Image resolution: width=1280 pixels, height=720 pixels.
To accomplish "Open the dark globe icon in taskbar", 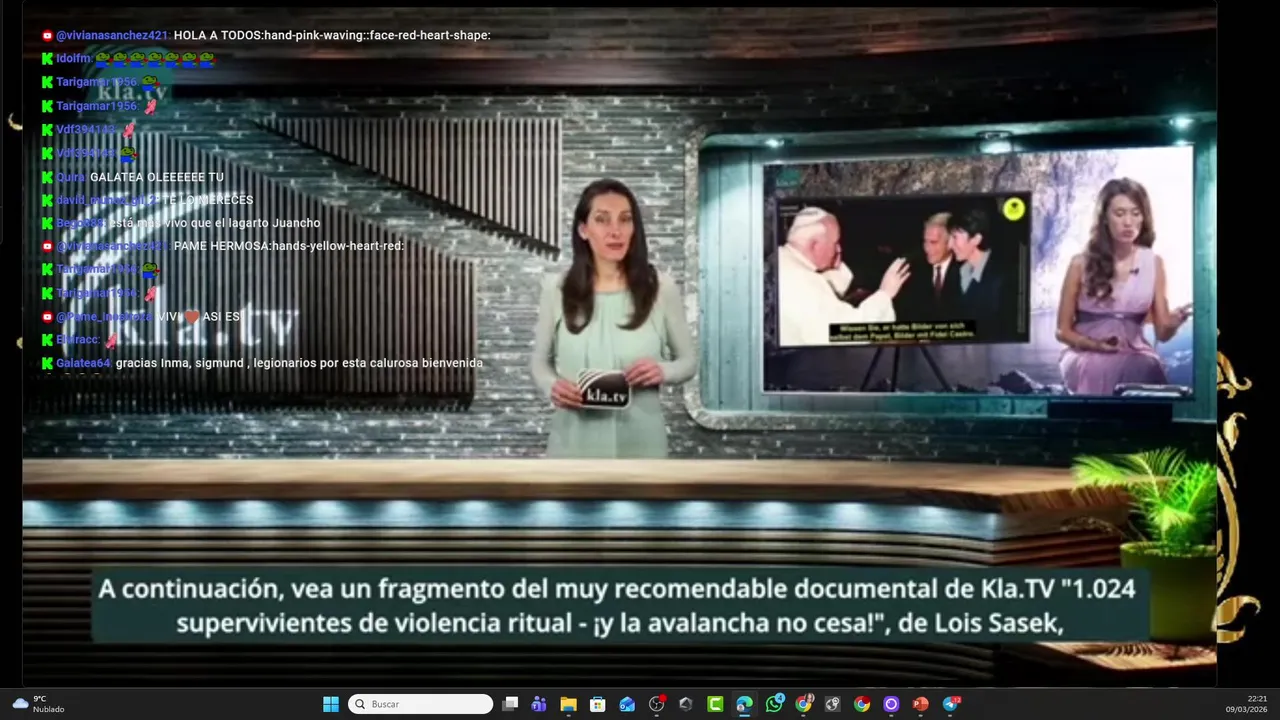I will pyautogui.click(x=832, y=704).
